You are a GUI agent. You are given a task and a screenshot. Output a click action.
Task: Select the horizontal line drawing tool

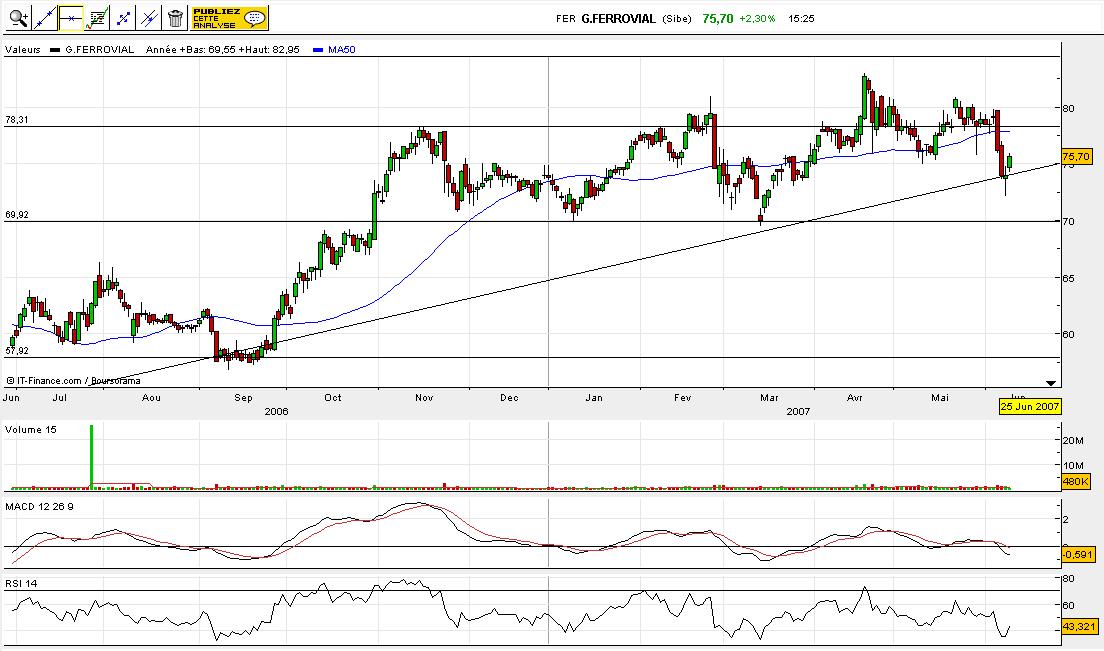pos(71,18)
